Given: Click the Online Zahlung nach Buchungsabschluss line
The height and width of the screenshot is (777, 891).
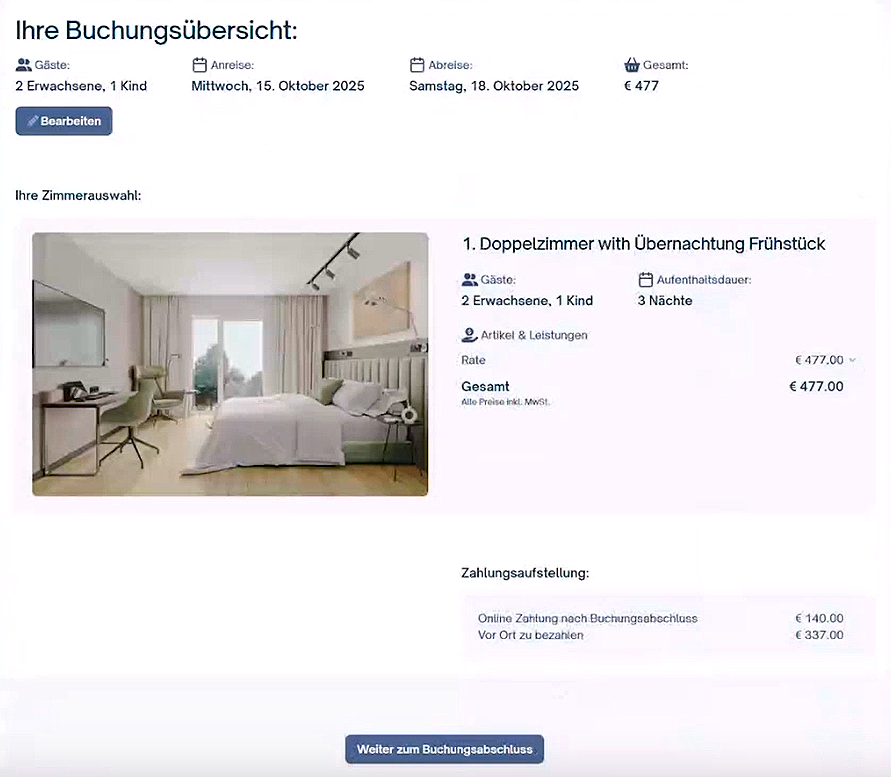Looking at the screenshot, I should [x=660, y=618].
